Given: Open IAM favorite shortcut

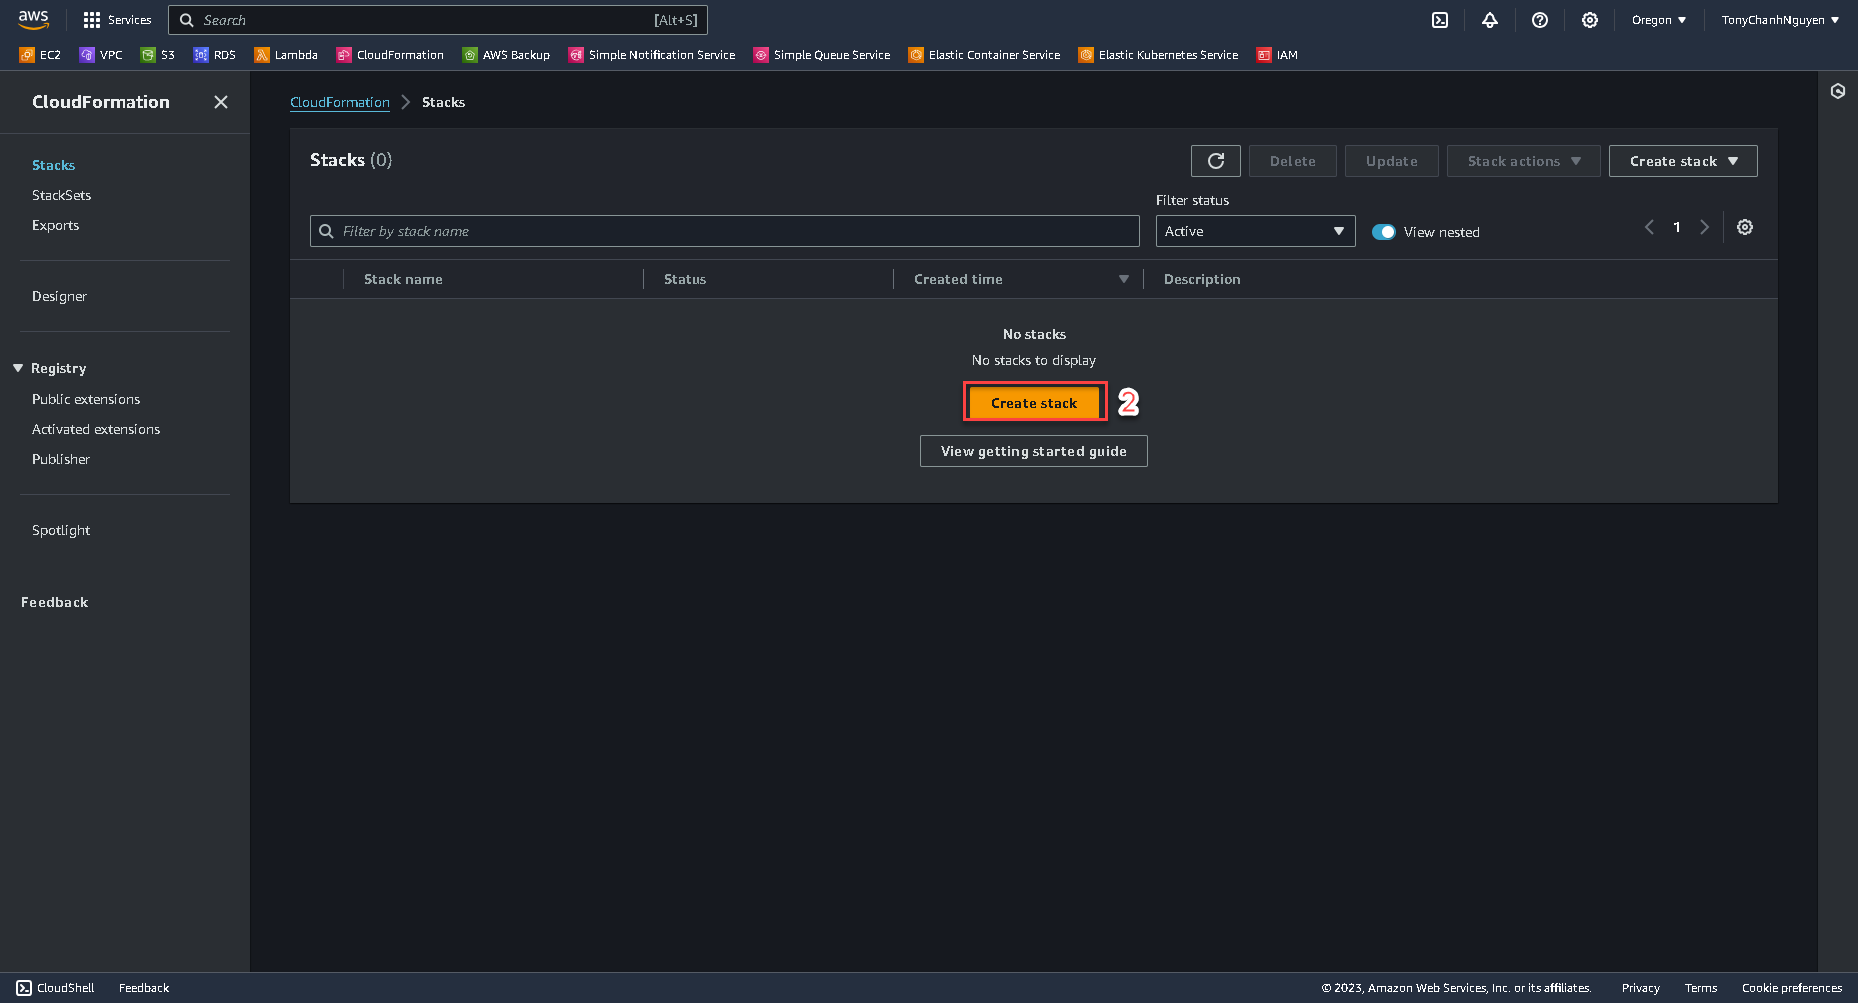Looking at the screenshot, I should tap(1277, 55).
